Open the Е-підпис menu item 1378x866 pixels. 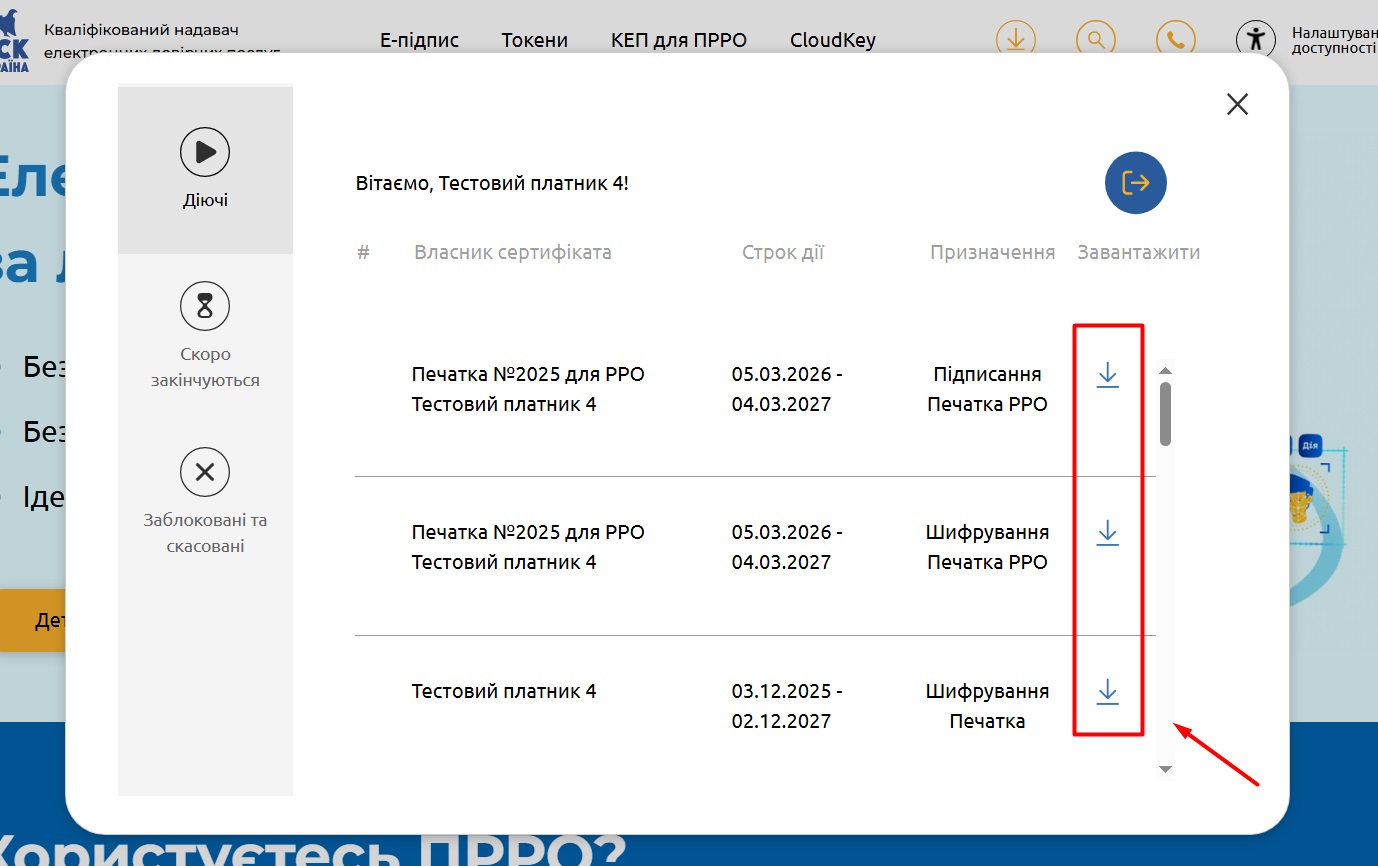[x=419, y=40]
